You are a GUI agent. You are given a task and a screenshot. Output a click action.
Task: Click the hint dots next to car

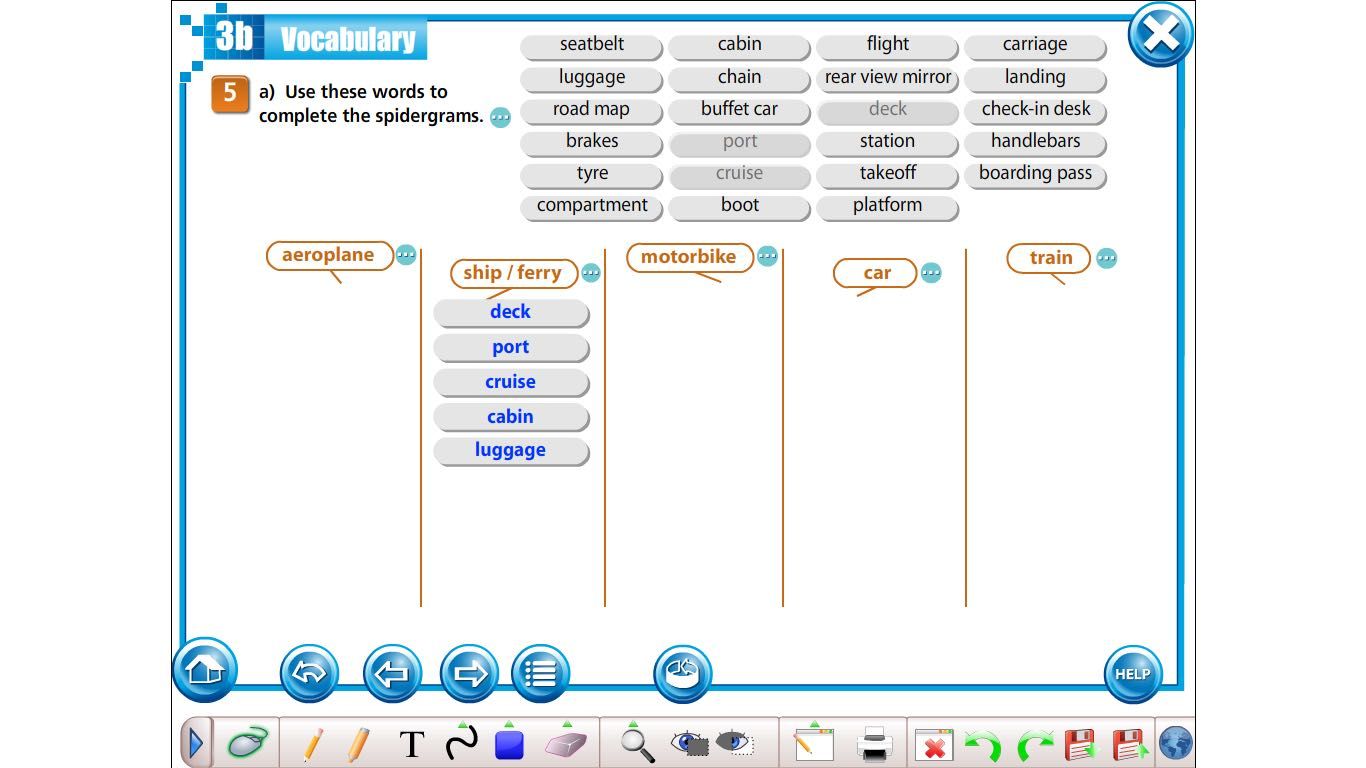pyautogui.click(x=931, y=272)
